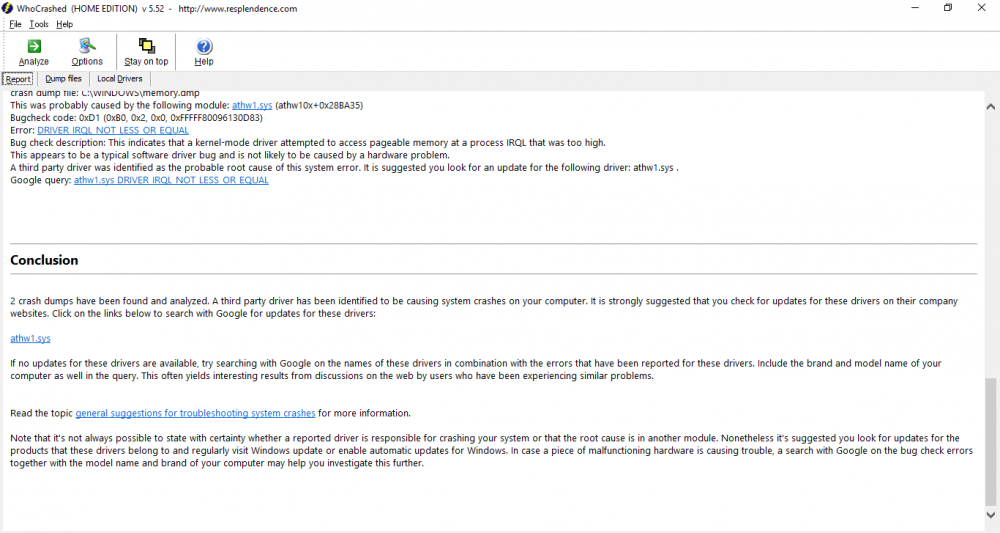The width and height of the screenshot is (1000, 533).
Task: Open the Help menu
Action: coord(65,24)
